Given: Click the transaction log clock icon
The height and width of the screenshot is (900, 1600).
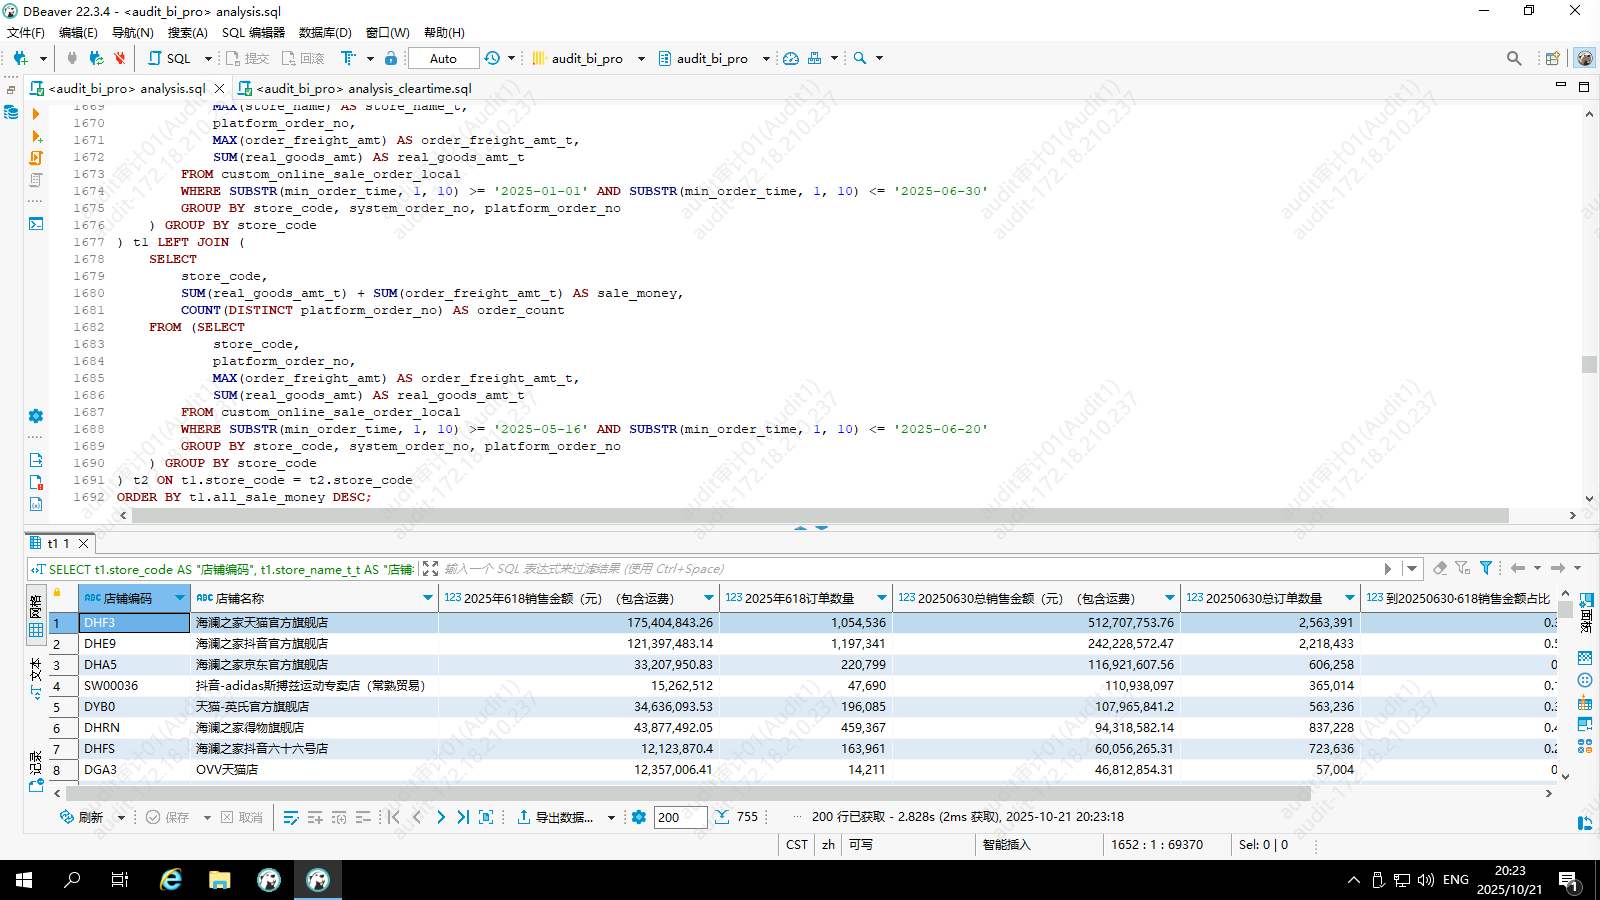Looking at the screenshot, I should [492, 58].
